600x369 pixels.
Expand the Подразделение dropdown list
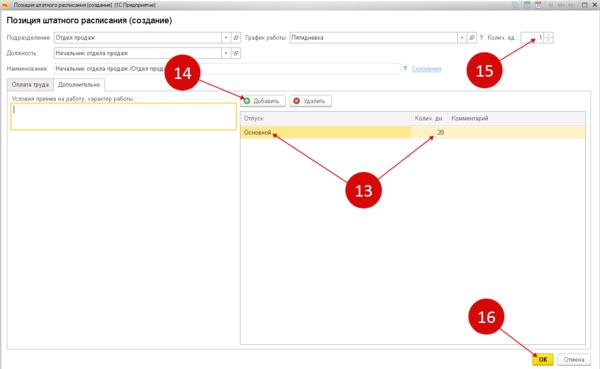[226, 38]
